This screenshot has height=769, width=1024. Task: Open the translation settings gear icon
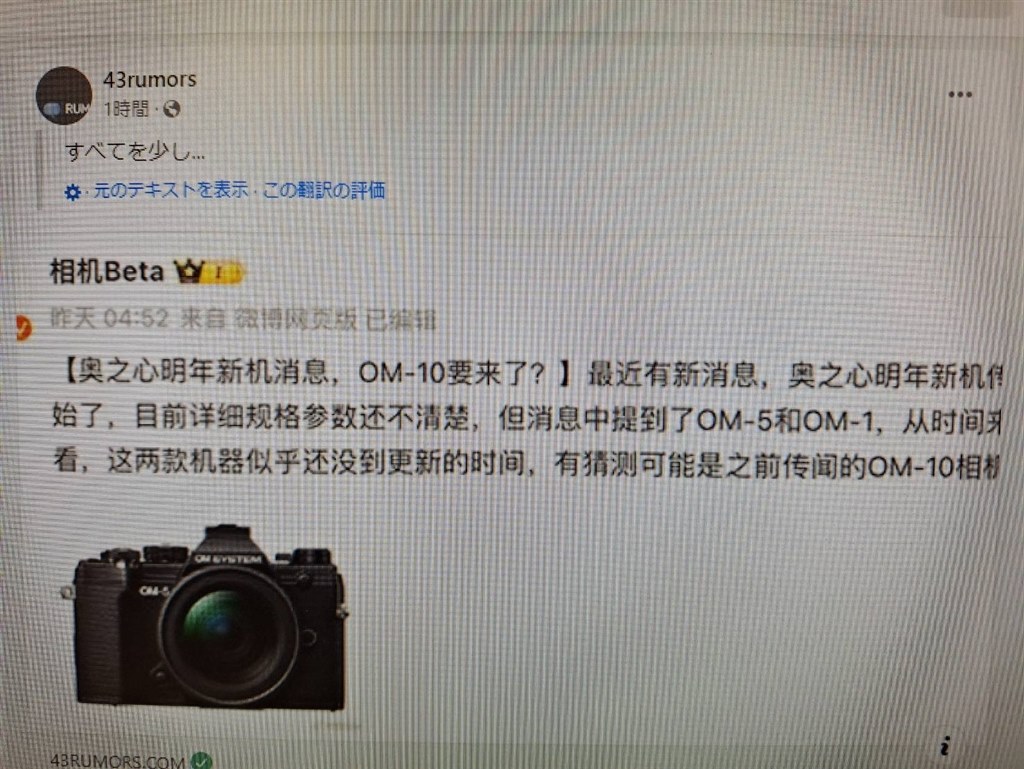(72, 192)
